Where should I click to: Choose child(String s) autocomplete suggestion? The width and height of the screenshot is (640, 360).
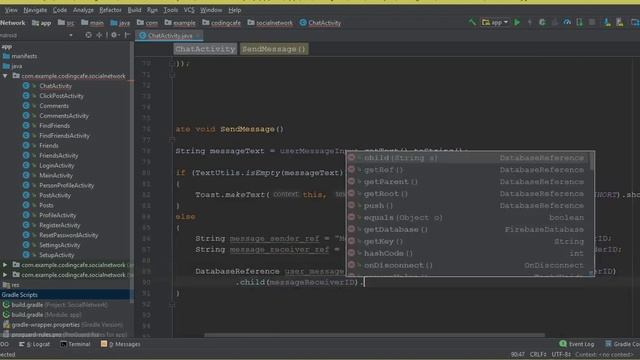pos(468,158)
